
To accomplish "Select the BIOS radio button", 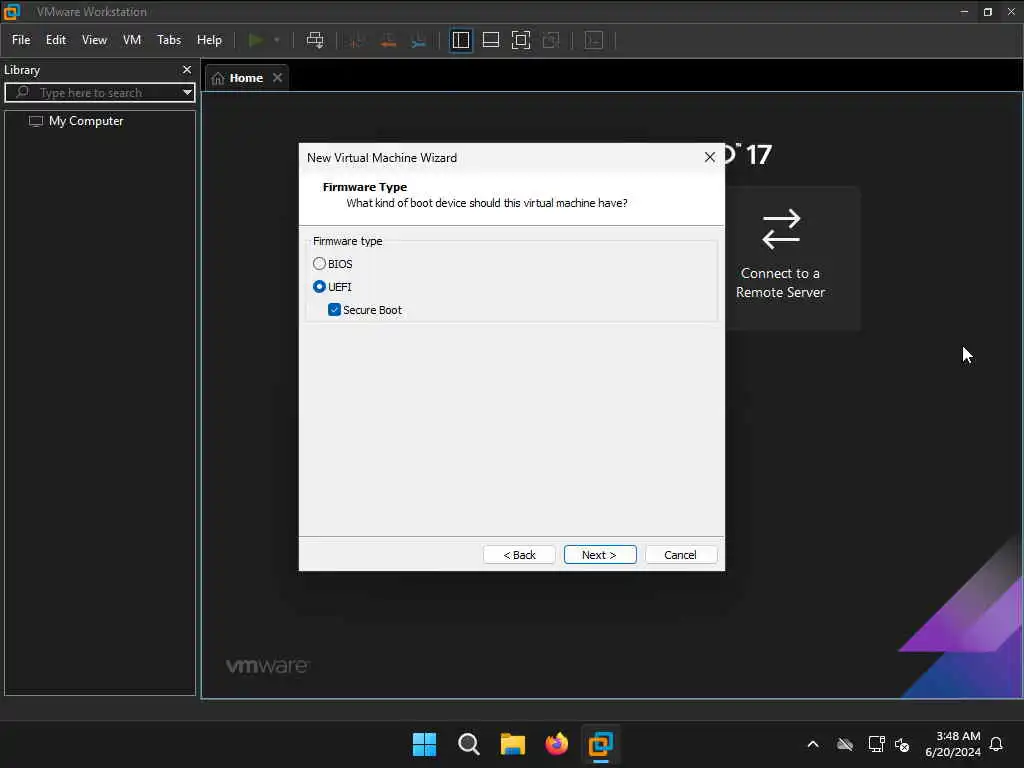I will pos(319,264).
